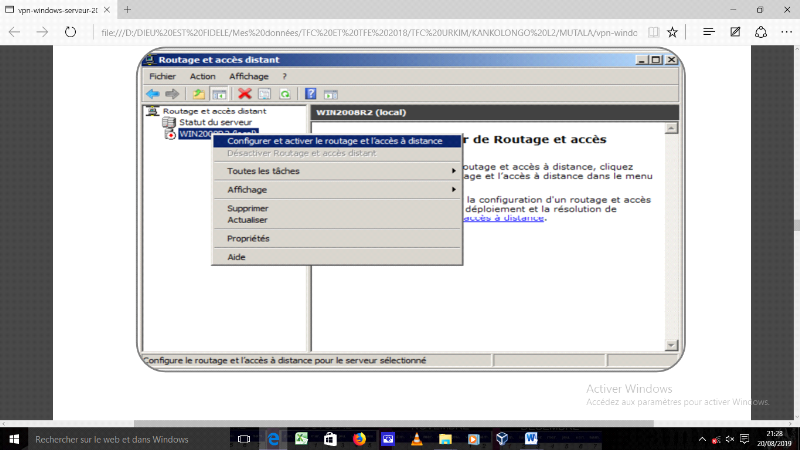The width and height of the screenshot is (800, 450).
Task: Open Excel from the taskbar
Action: (x=302, y=439)
